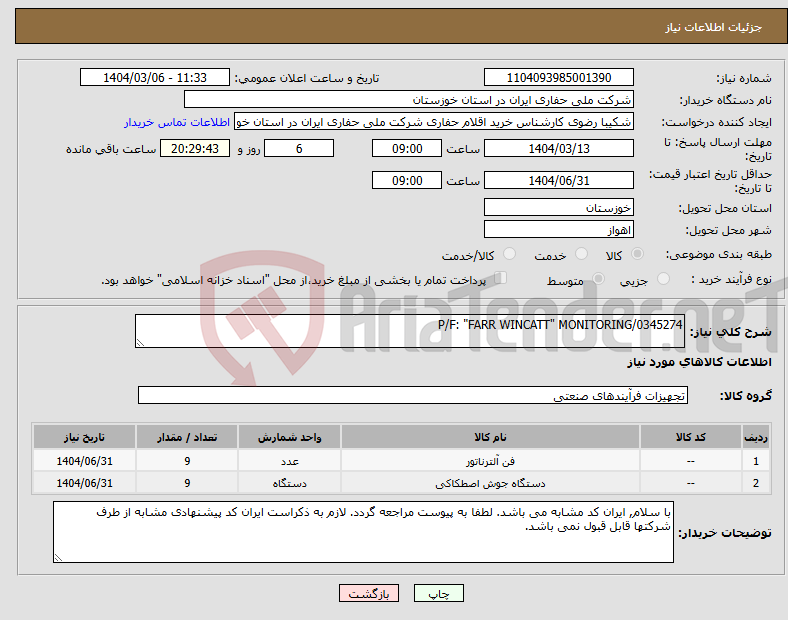The width and height of the screenshot is (788, 620).
Task: Toggle the اسناد خزانه اسلامی payment checkbox
Action: click(500, 278)
